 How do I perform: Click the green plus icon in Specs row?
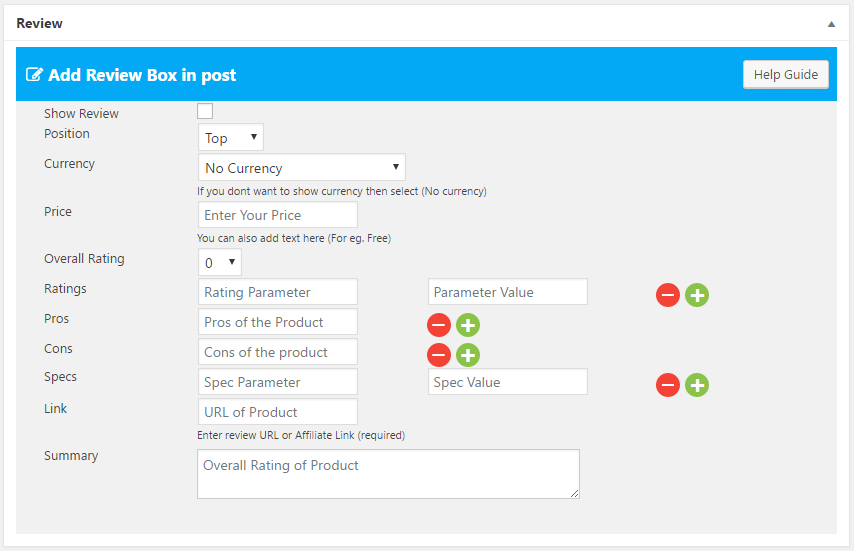(x=697, y=385)
